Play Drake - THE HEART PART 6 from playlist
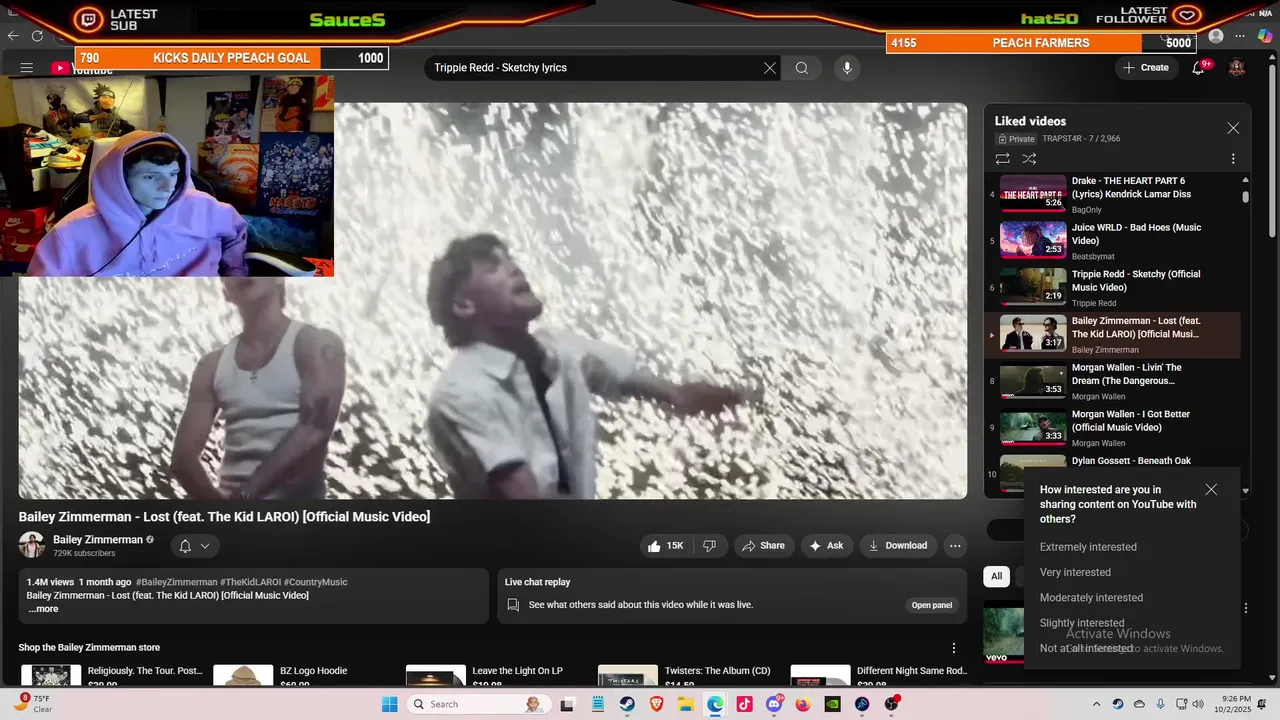Viewport: 1280px width, 720px height. 1113,195
